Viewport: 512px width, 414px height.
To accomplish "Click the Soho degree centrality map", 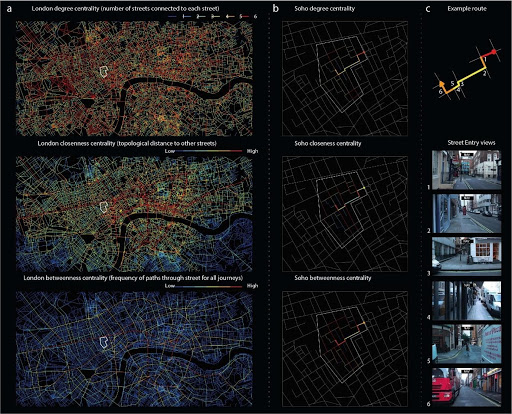I will coord(345,78).
